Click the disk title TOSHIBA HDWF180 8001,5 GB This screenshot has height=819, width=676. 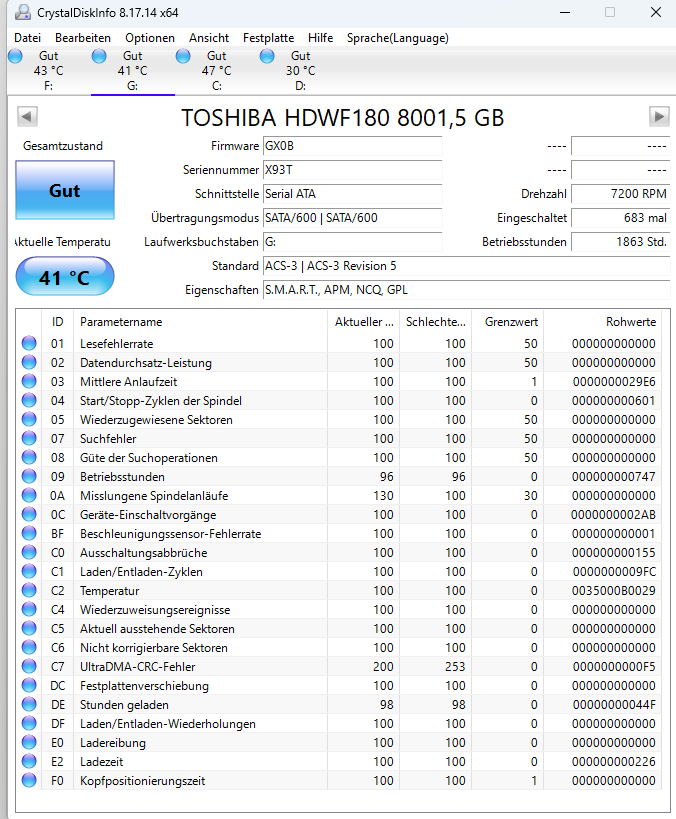point(342,118)
